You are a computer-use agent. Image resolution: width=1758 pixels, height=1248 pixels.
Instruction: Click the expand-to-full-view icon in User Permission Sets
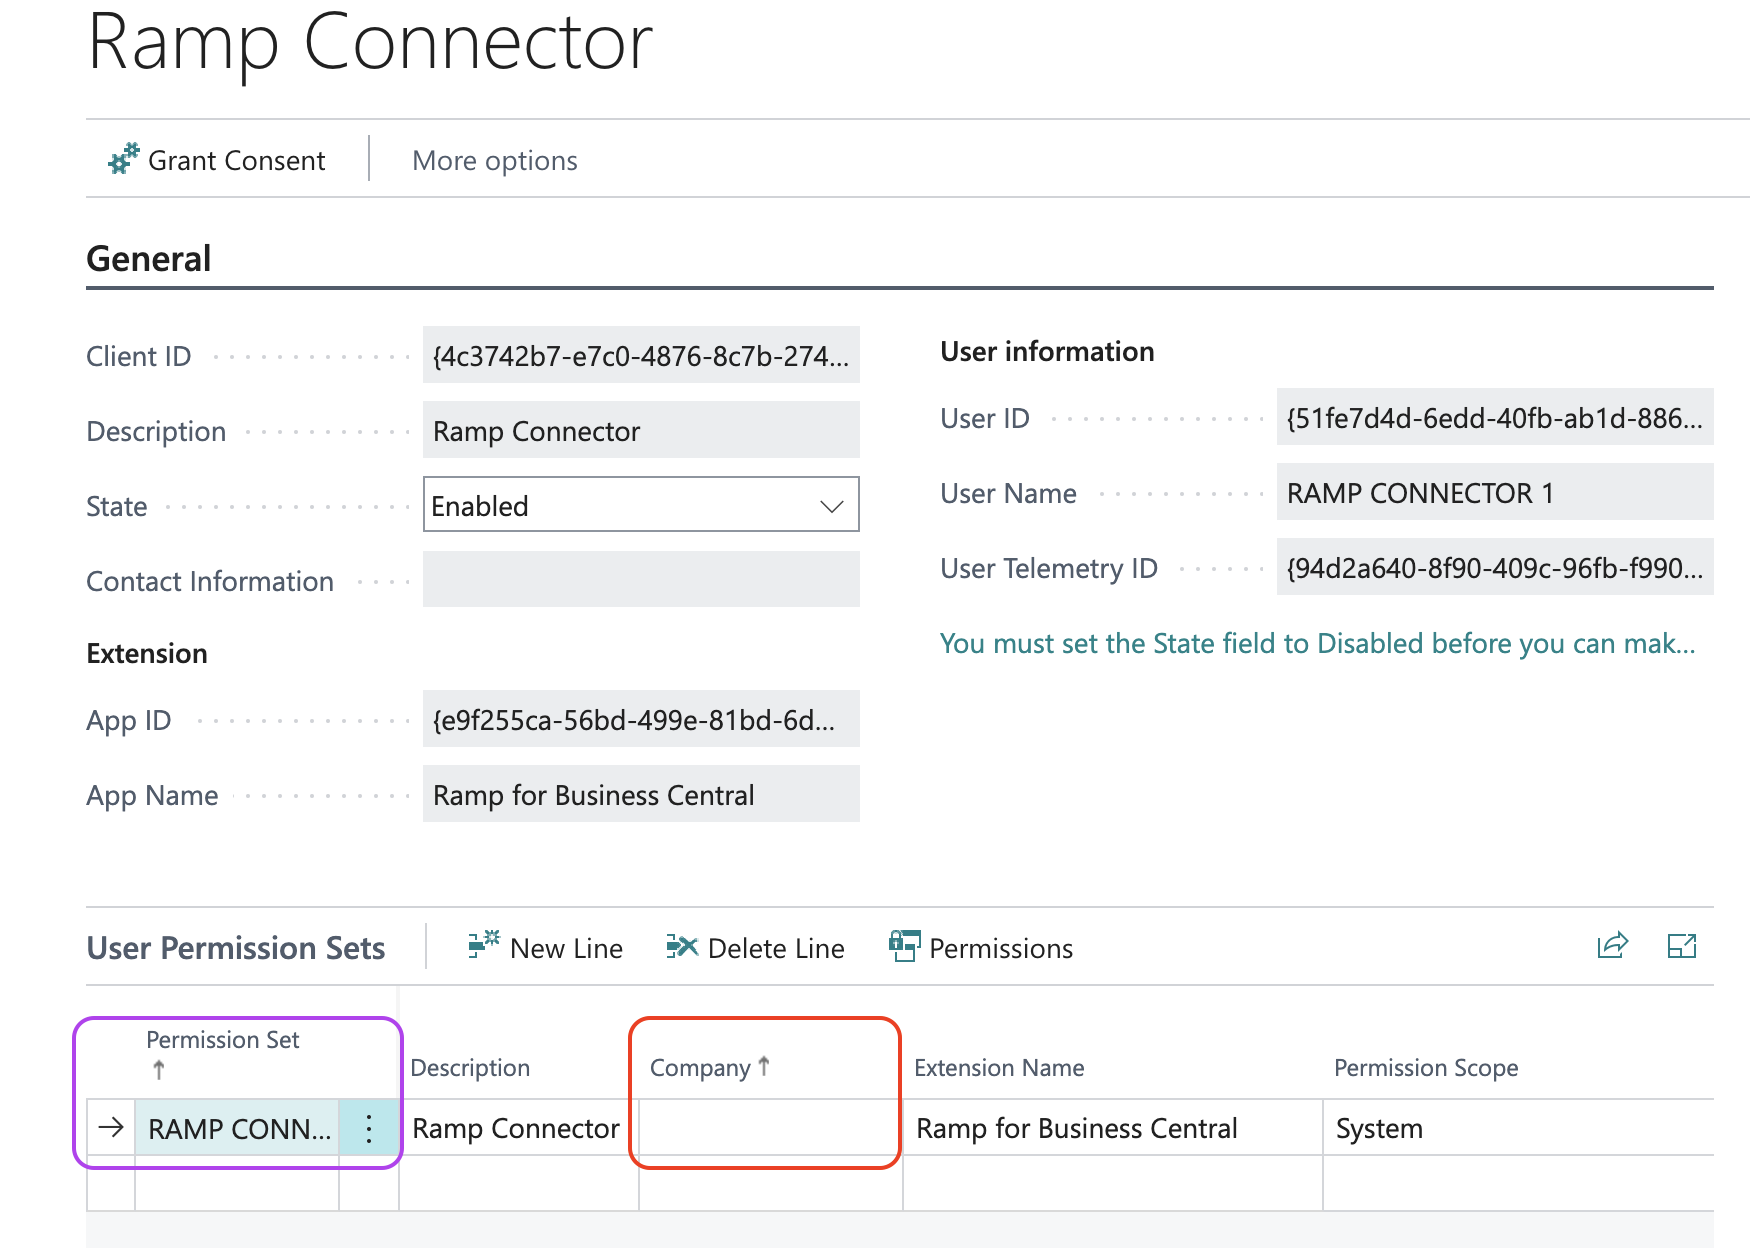click(x=1682, y=945)
